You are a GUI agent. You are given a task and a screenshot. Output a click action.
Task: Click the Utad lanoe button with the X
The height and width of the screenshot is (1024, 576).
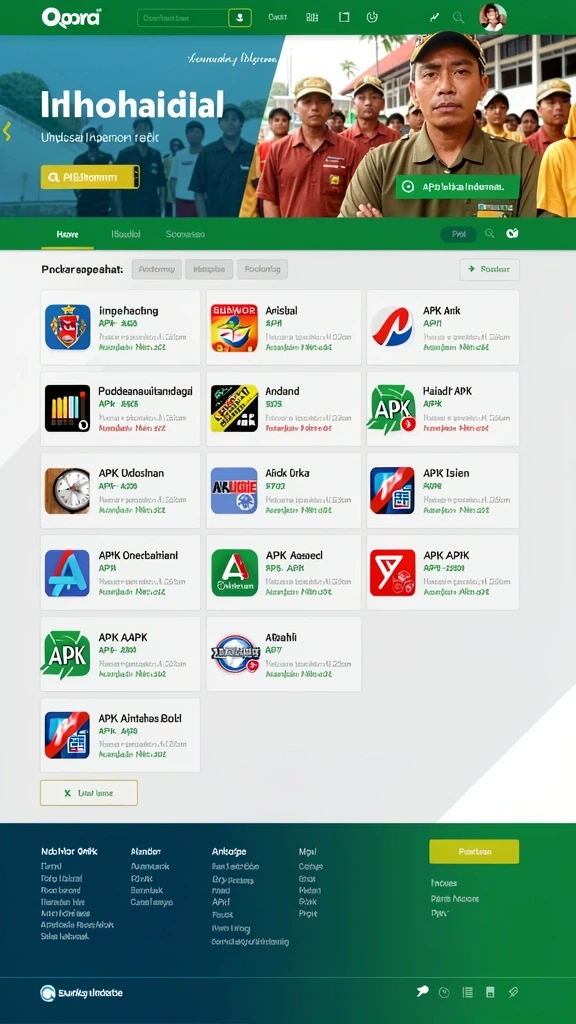[89, 793]
